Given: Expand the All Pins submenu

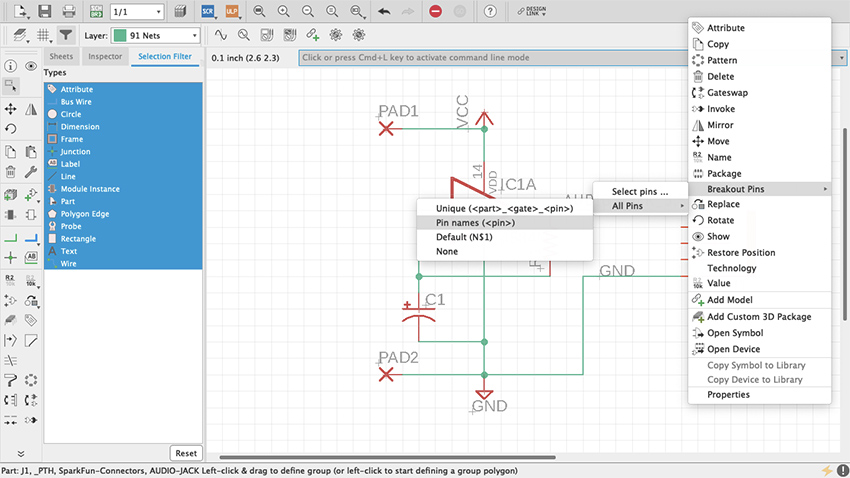Looking at the screenshot, I should tap(641, 206).
